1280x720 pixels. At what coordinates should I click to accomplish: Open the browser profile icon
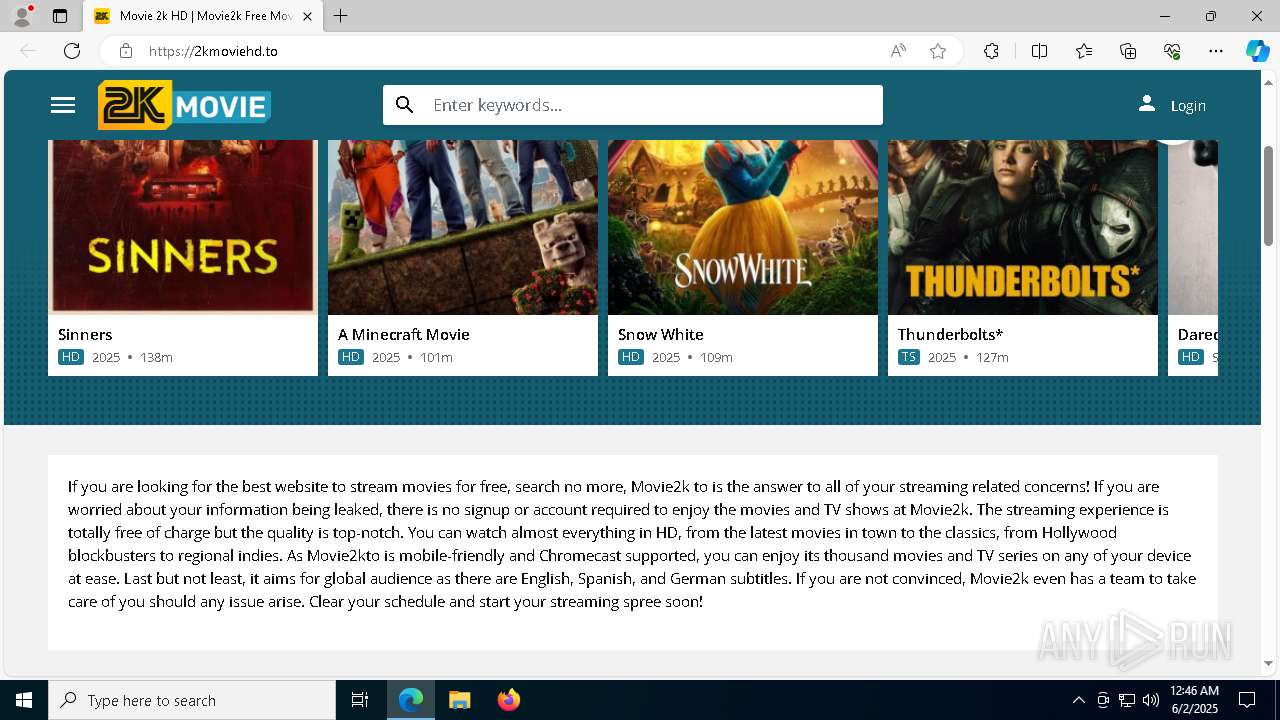[x=22, y=16]
